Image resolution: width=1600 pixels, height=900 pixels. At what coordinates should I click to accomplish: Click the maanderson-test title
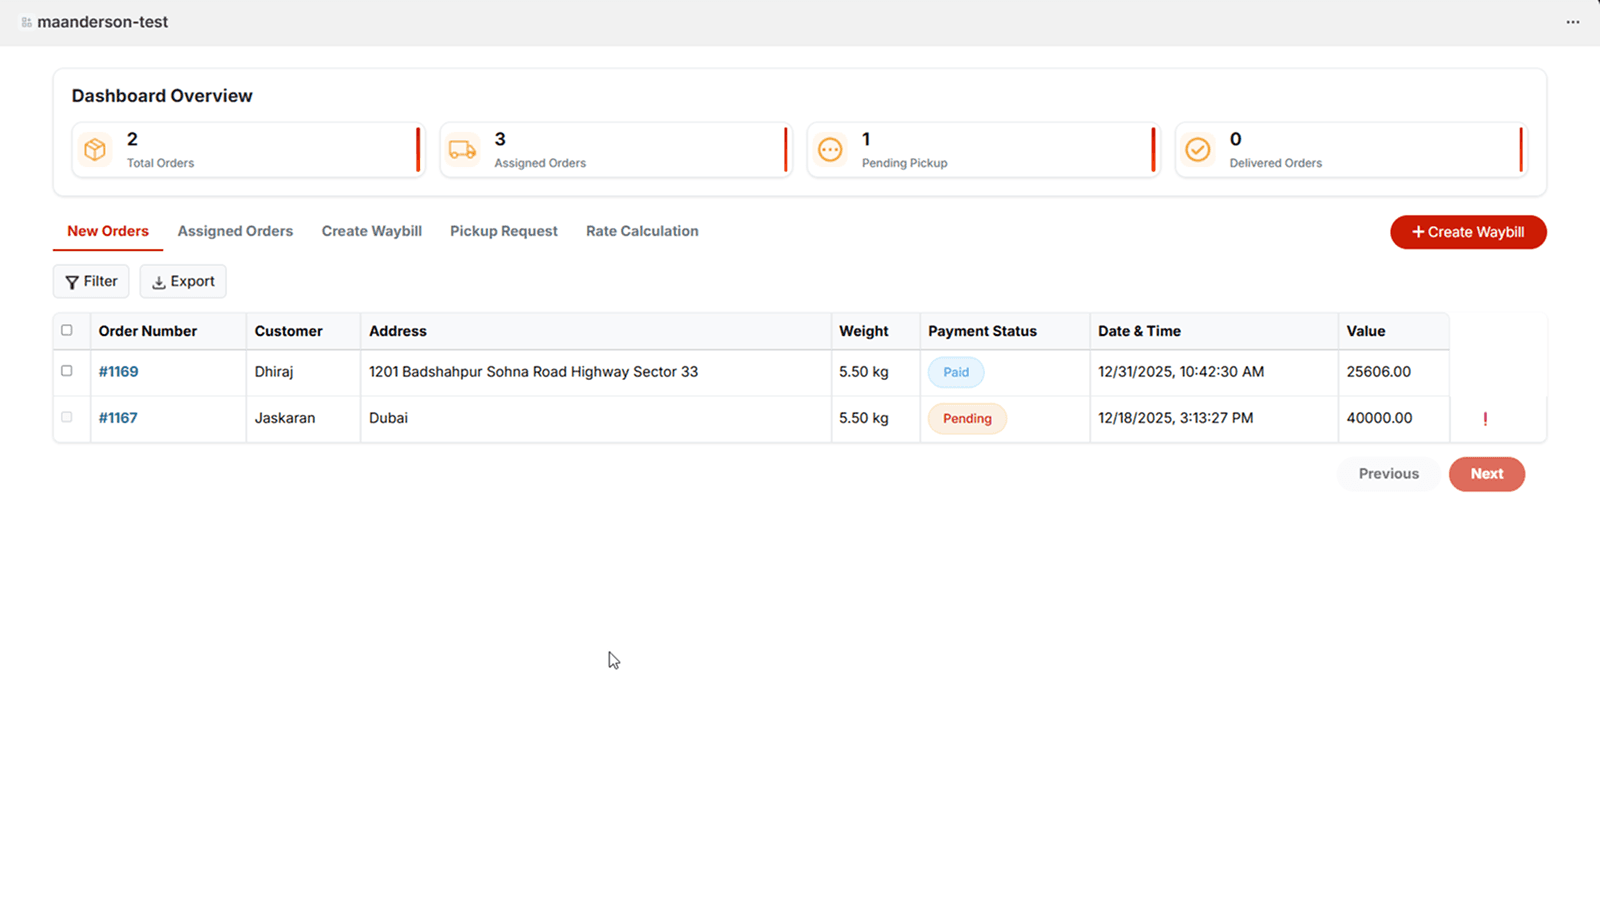(x=102, y=22)
